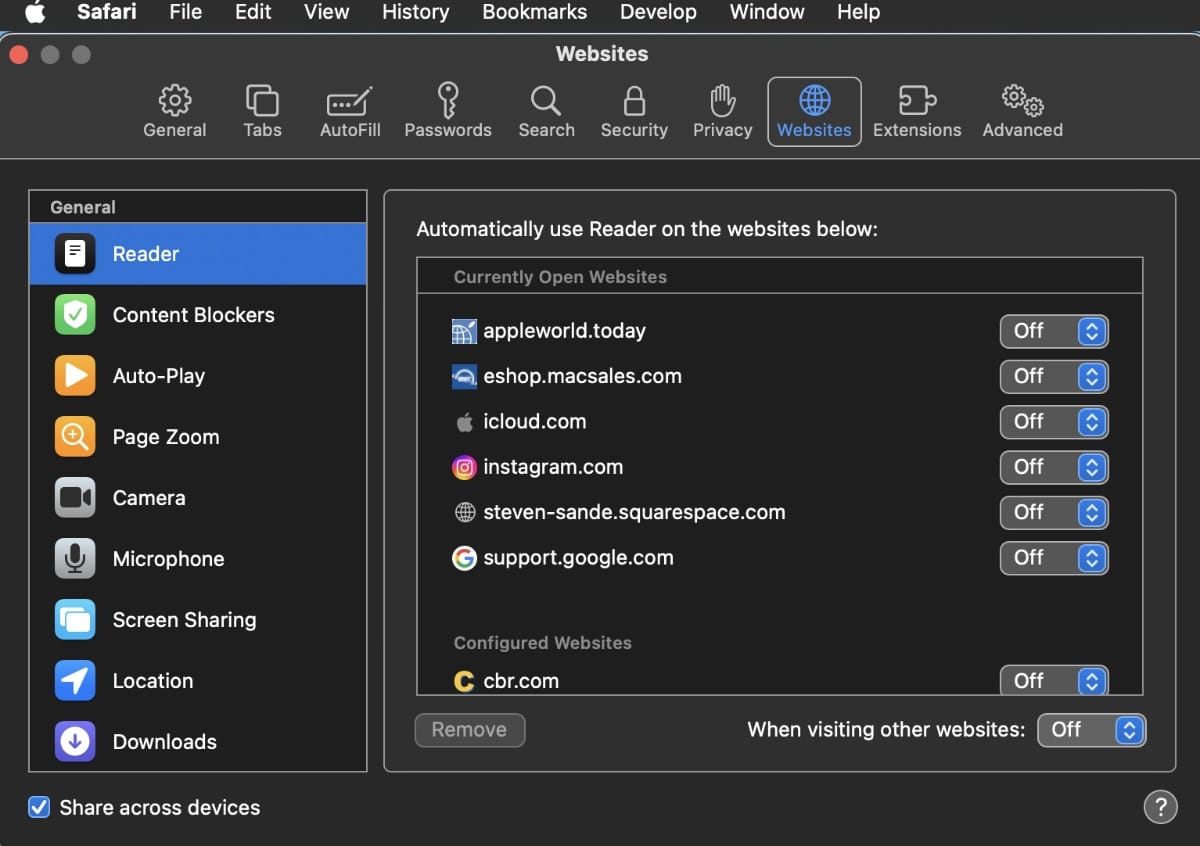Click the help question mark button

tap(1160, 807)
